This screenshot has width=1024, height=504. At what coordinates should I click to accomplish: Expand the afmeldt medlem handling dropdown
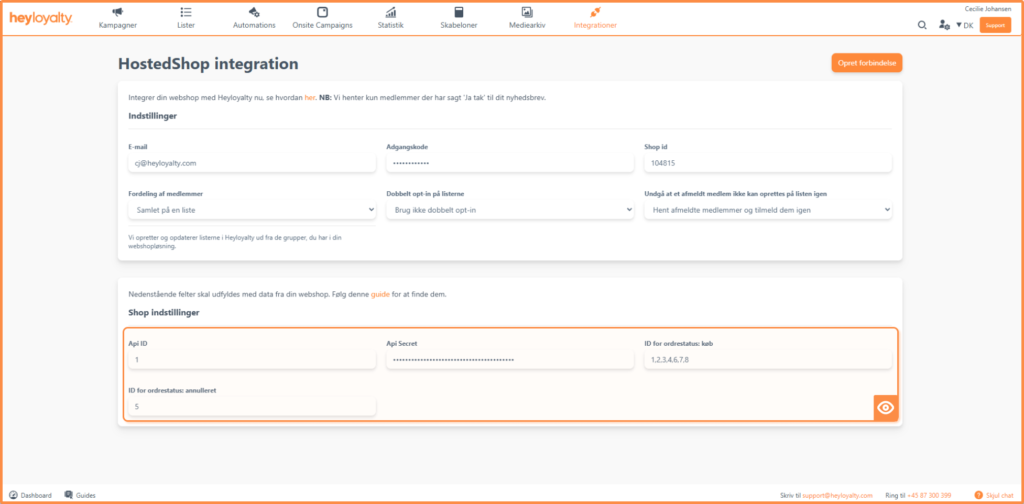767,210
